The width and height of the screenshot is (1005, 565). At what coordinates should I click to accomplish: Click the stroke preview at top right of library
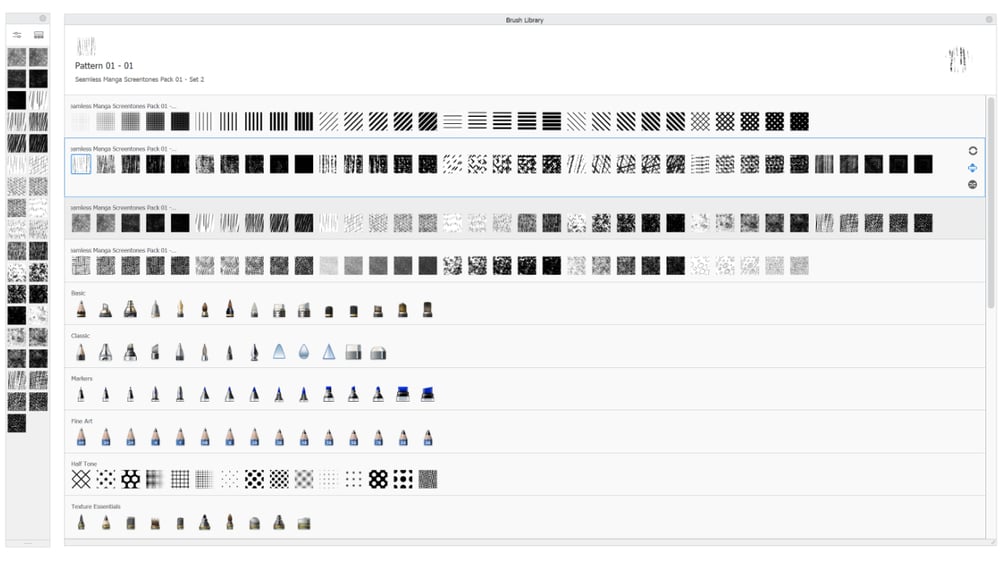point(958,60)
